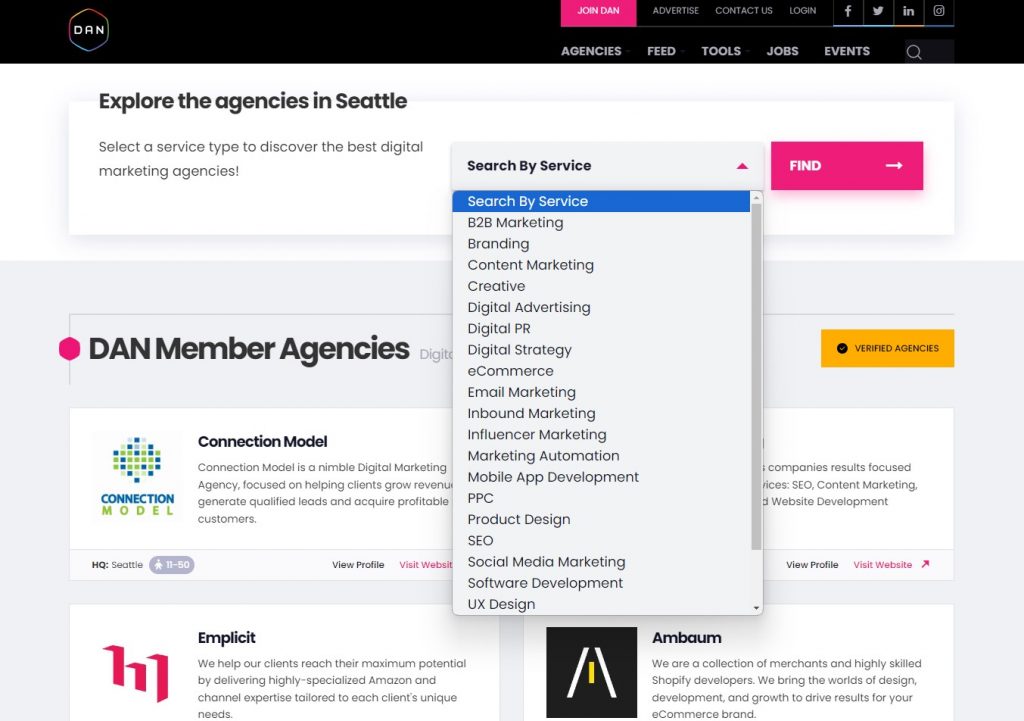Open View Profile link for Connection Model
The width and height of the screenshot is (1024, 721).
358,565
